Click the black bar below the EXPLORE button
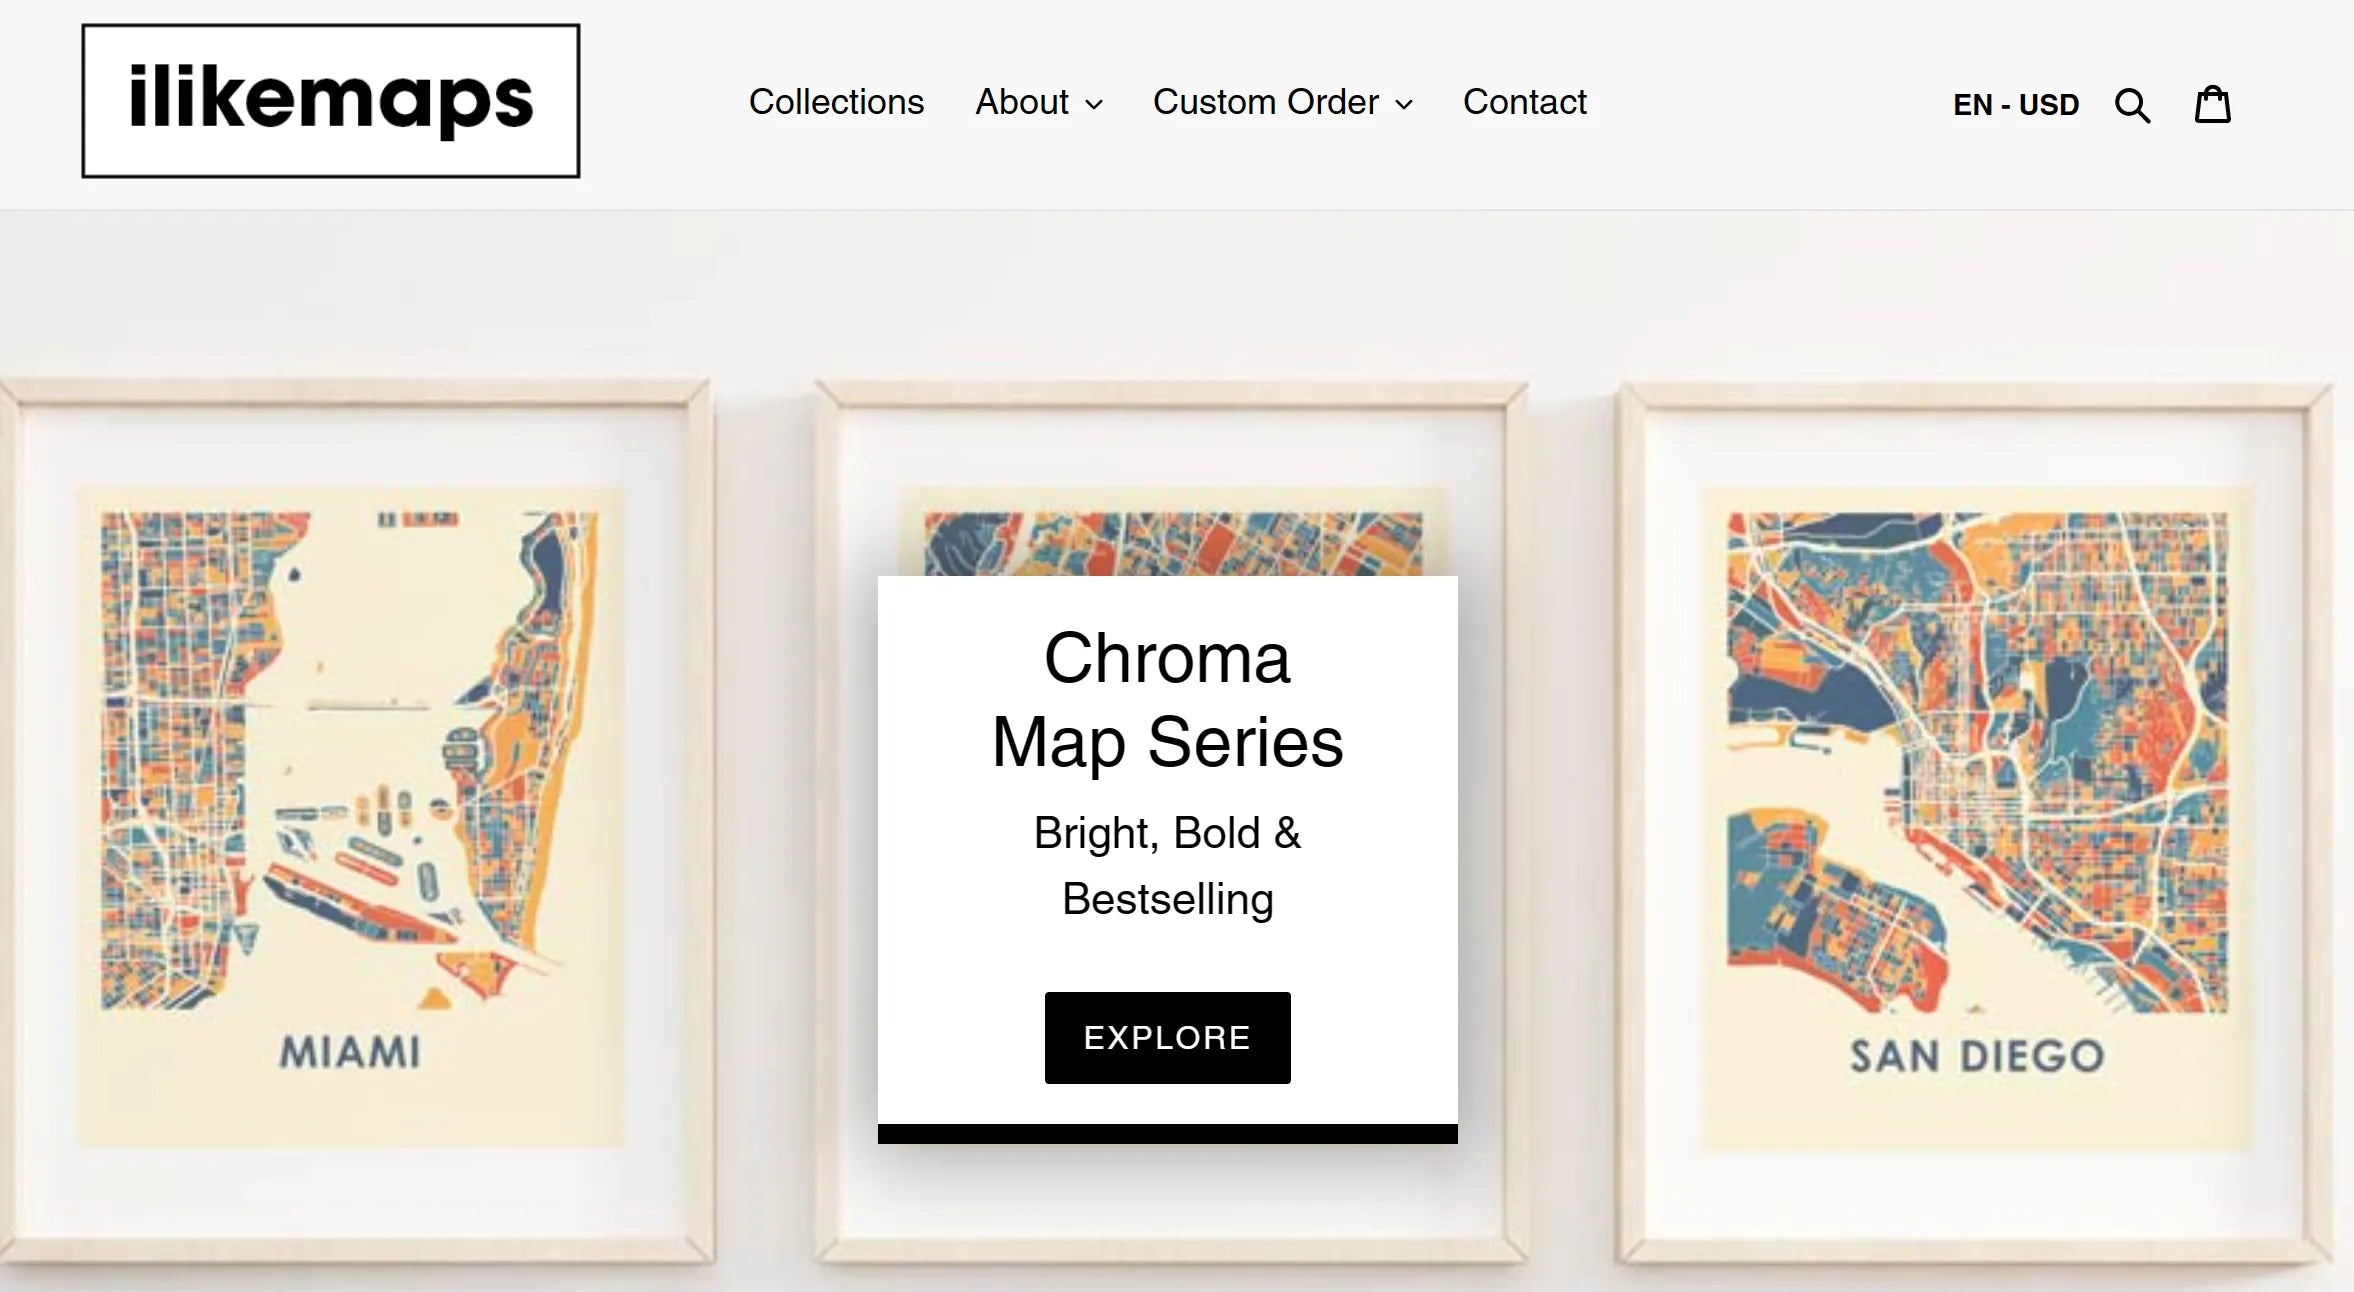Screen dimensions: 2354x1292 point(1166,1133)
